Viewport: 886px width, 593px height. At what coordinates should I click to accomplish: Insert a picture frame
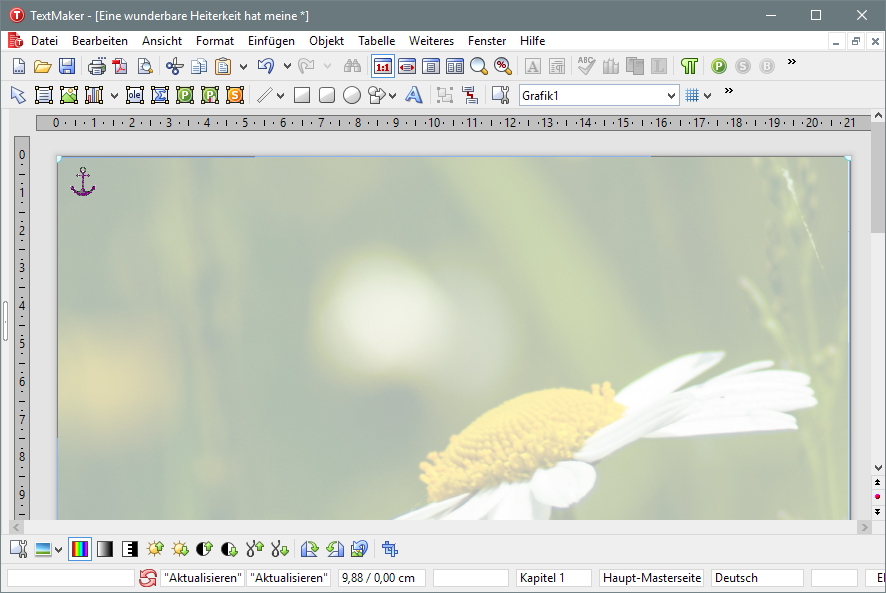[69, 95]
